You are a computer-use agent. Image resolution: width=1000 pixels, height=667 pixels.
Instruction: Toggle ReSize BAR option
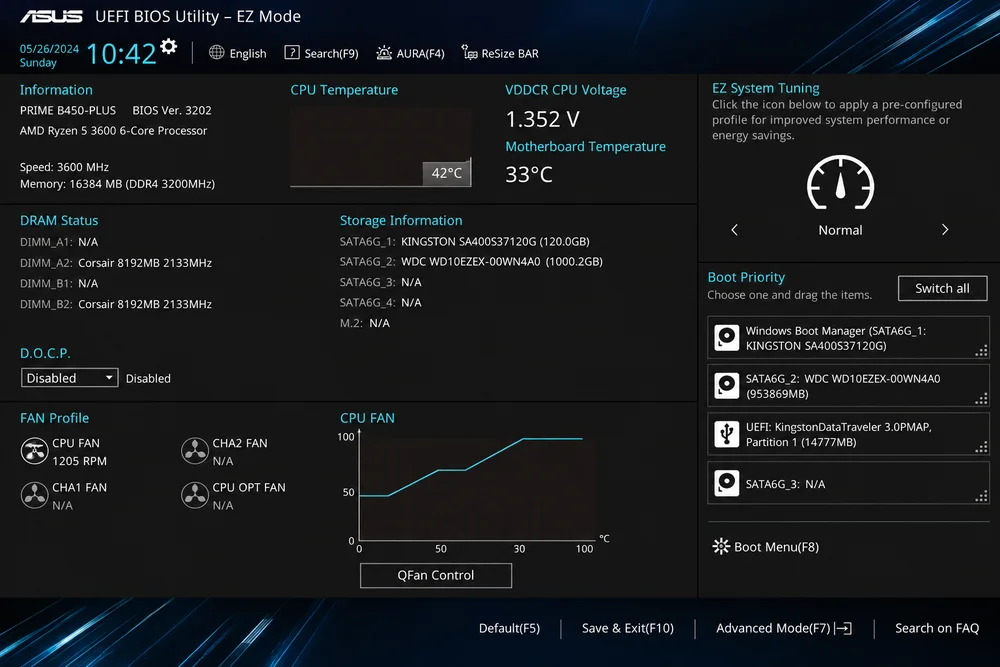[x=500, y=53]
